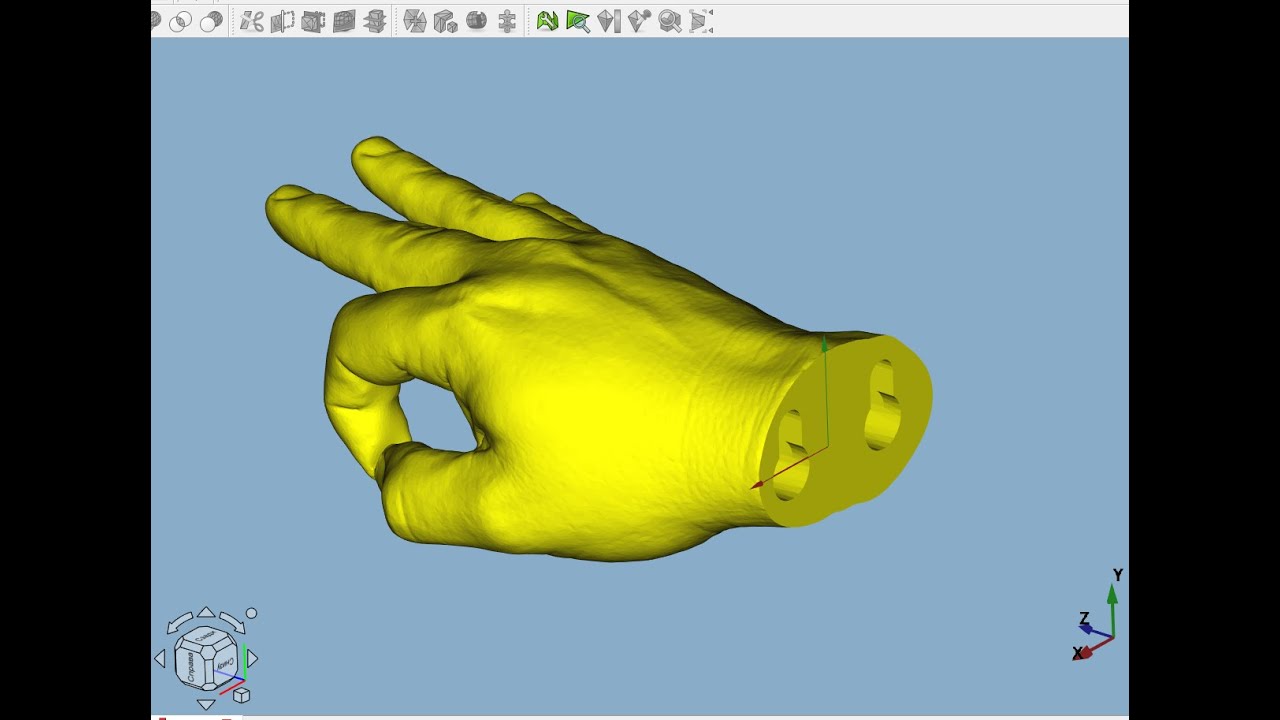
Task: Open the mini cube menu below nav cube
Action: [241, 695]
